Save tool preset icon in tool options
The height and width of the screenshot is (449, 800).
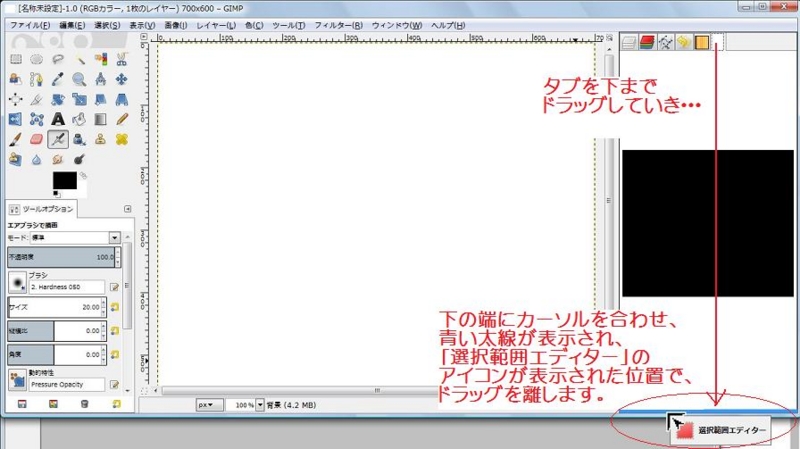(x=22, y=404)
